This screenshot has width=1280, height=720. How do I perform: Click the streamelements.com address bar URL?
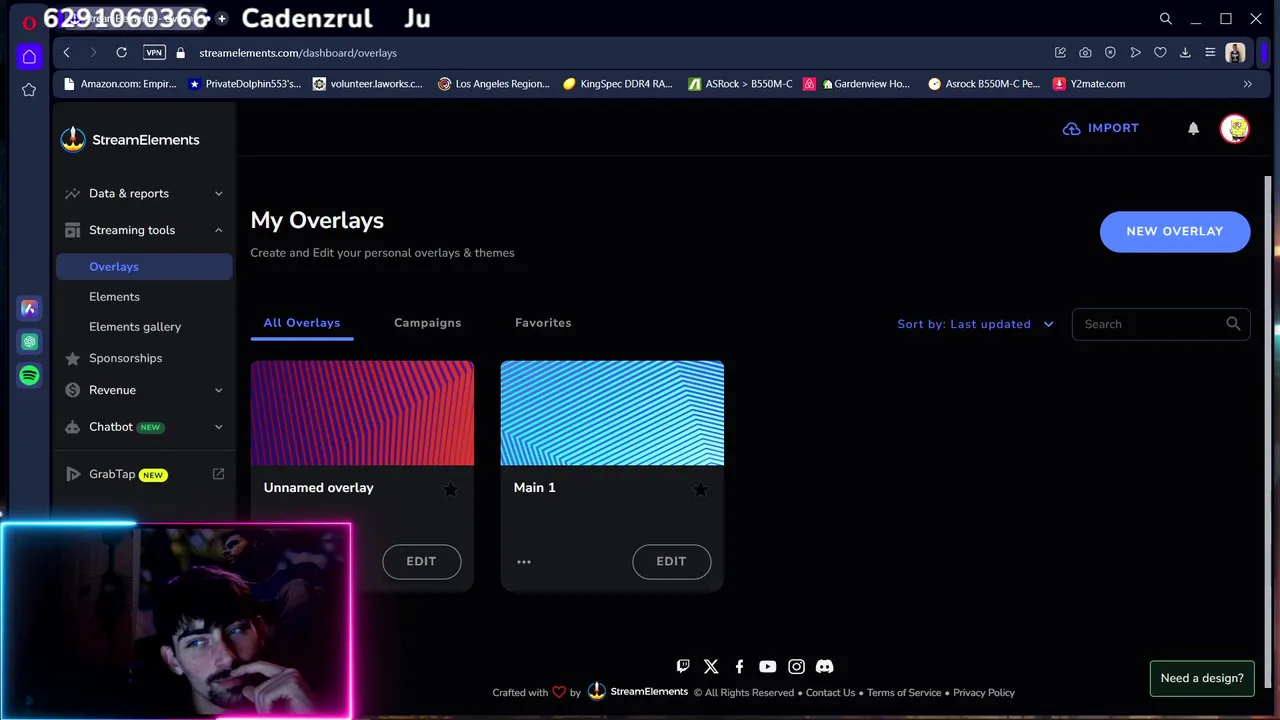tap(298, 52)
